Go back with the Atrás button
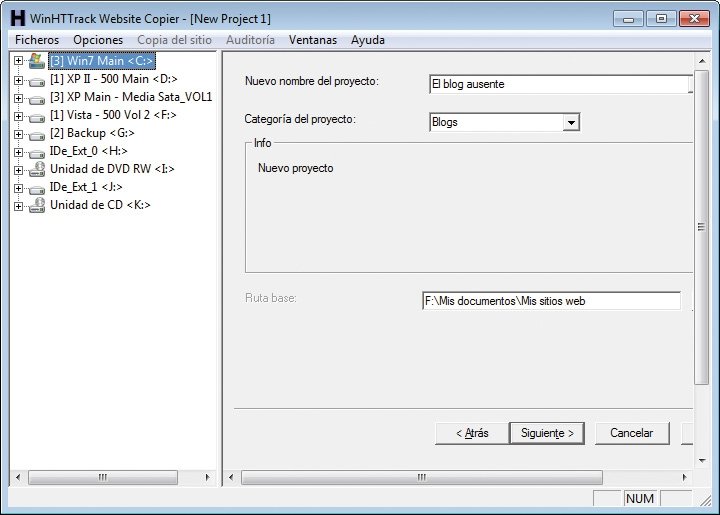This screenshot has height=515, width=720. pos(472,433)
